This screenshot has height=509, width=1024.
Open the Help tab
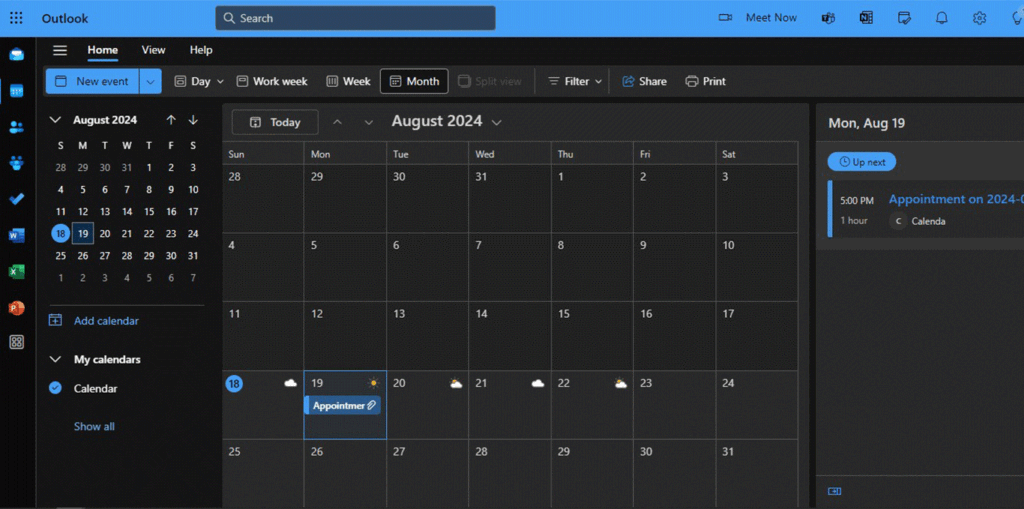201,50
